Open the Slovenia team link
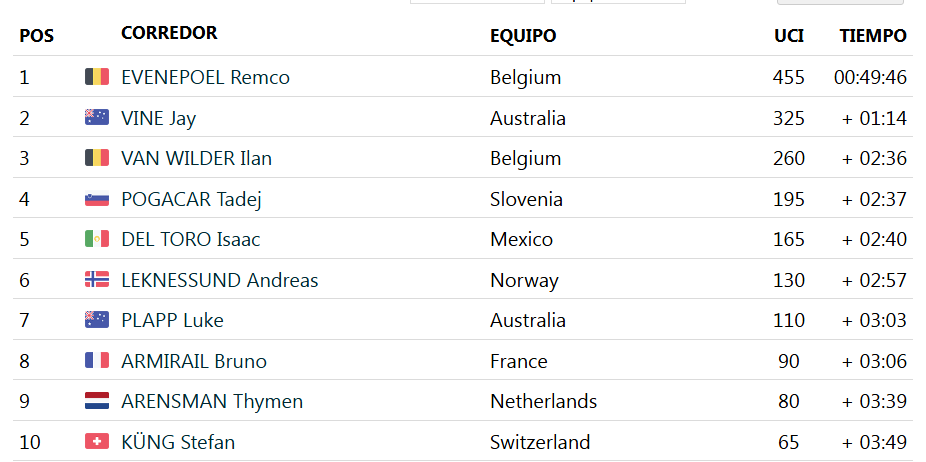 [x=526, y=199]
